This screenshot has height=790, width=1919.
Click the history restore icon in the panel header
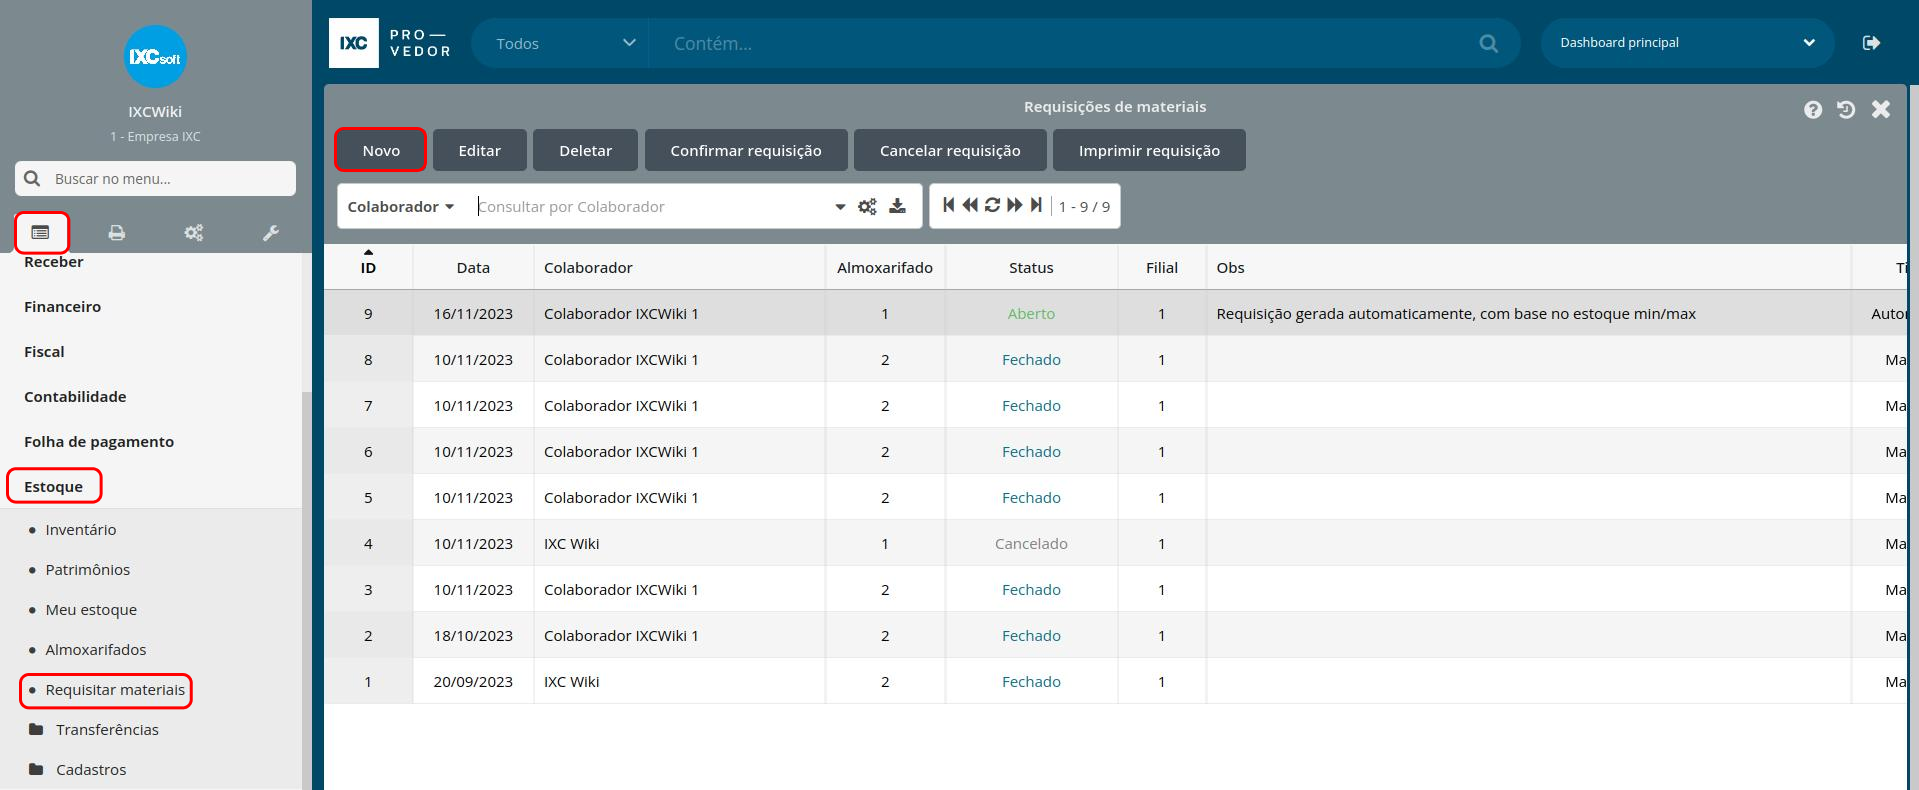[1846, 110]
